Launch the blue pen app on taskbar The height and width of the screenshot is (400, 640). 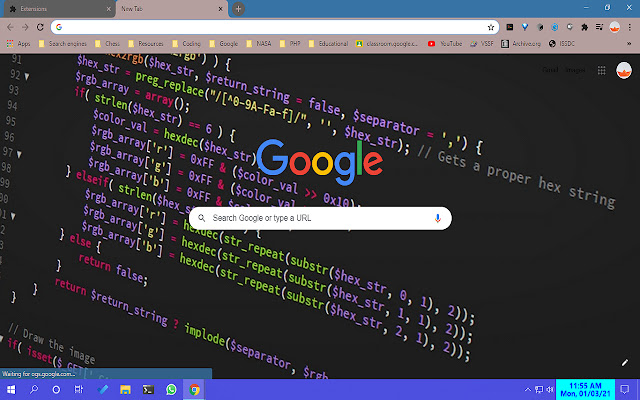click(x=102, y=389)
